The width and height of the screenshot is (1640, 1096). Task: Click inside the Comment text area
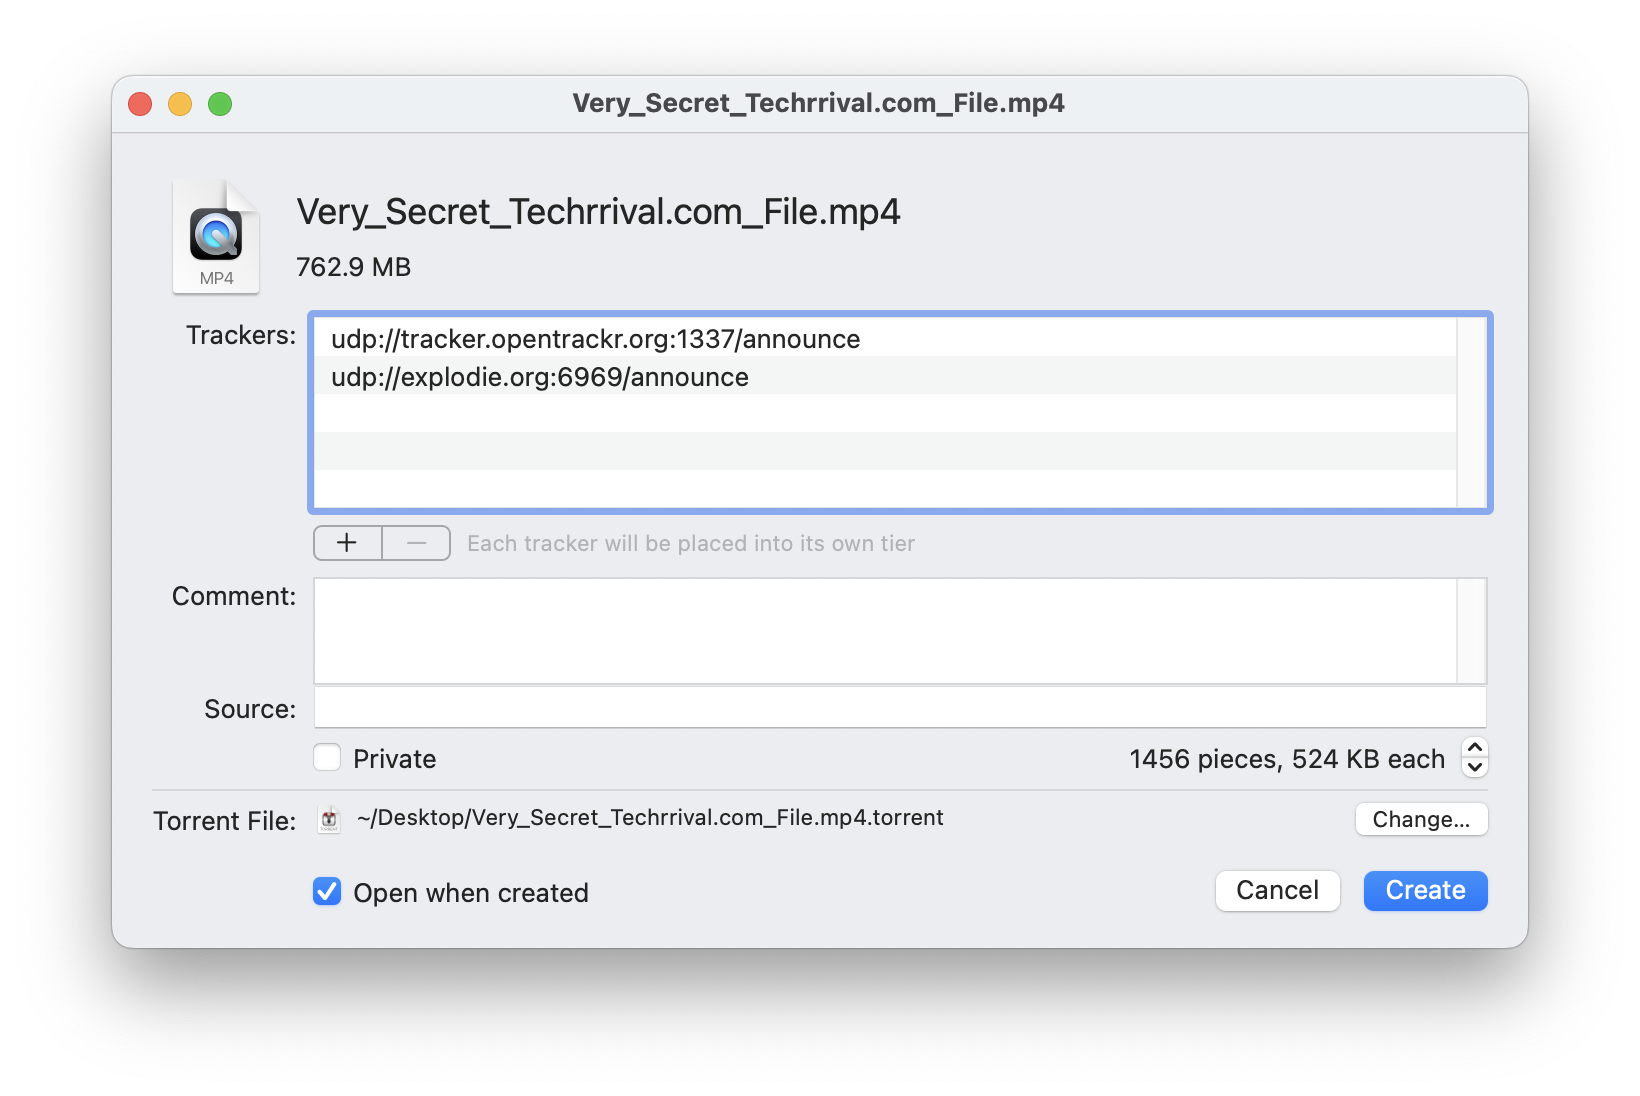click(x=890, y=630)
